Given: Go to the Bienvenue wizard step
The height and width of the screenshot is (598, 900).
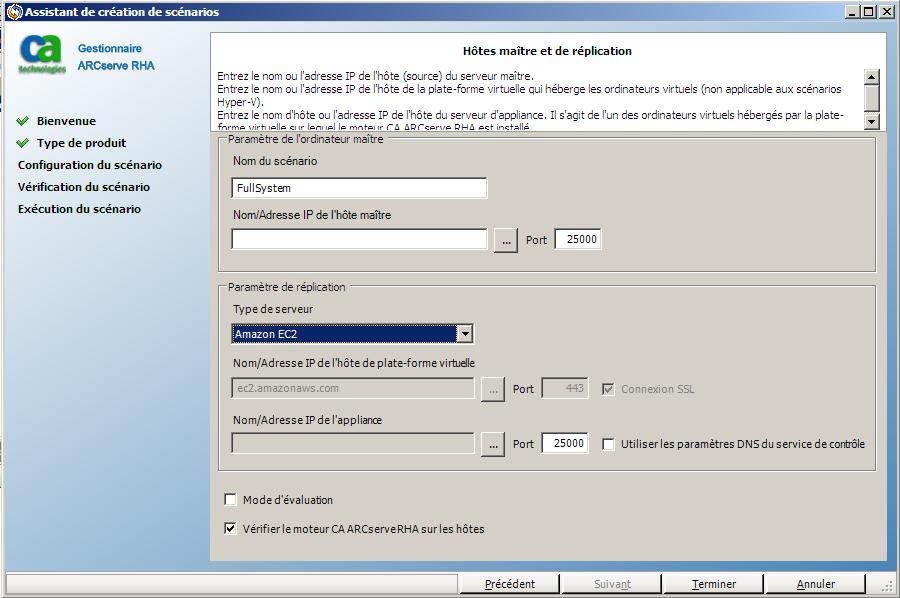Looking at the screenshot, I should coord(66,121).
